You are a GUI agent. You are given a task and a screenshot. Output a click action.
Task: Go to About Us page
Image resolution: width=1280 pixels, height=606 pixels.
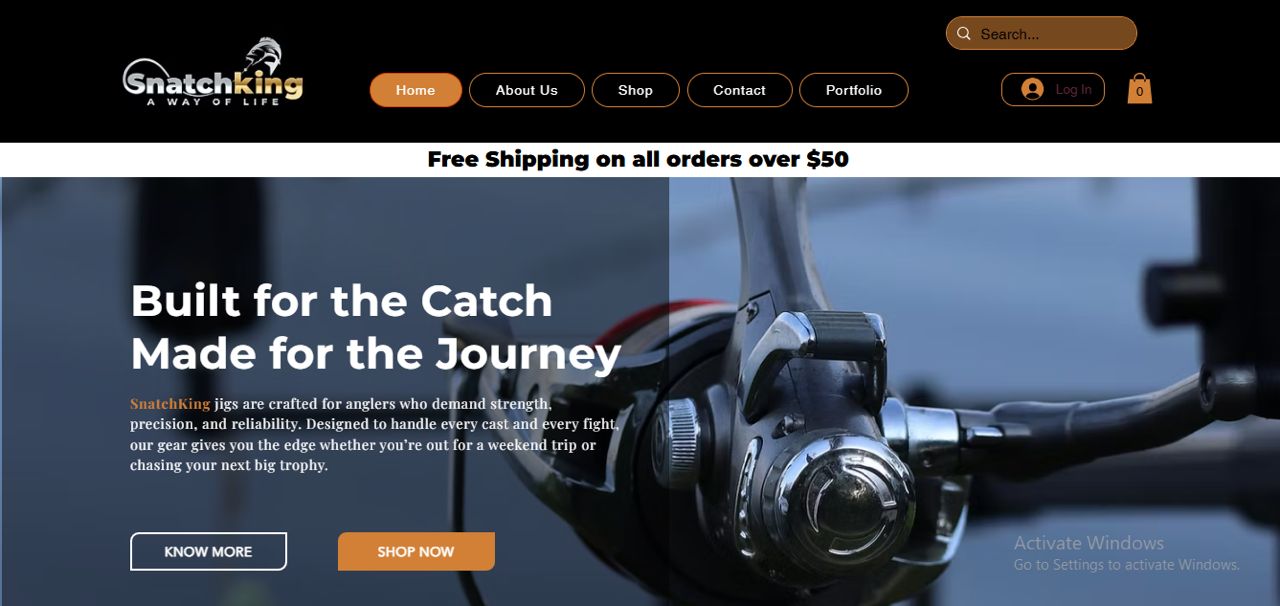point(527,90)
